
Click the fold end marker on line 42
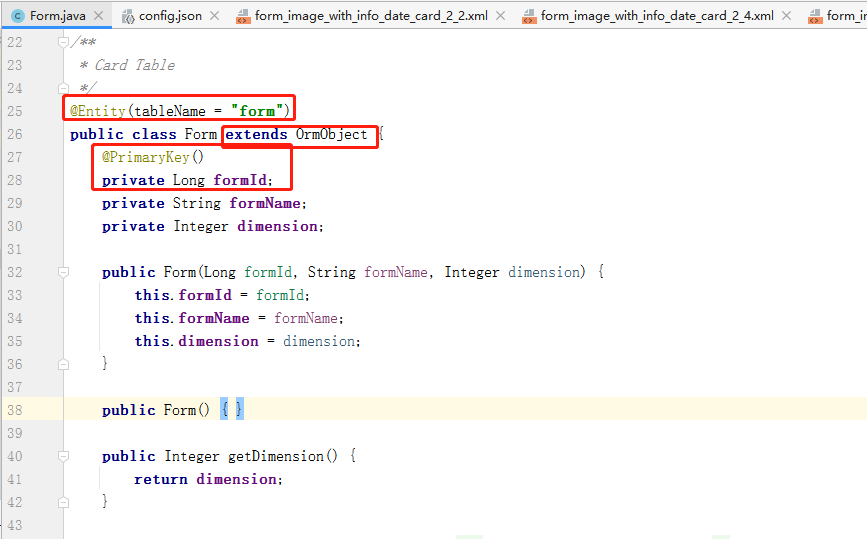pos(64,502)
